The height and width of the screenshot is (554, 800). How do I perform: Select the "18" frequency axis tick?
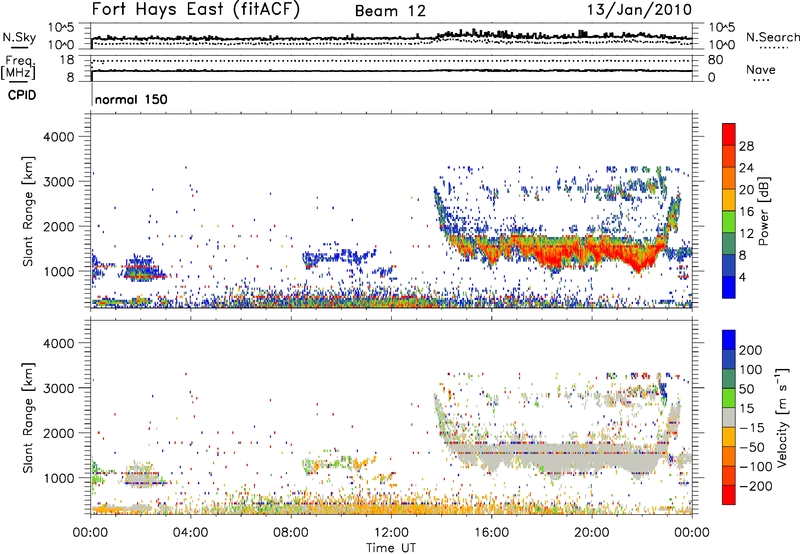67,60
